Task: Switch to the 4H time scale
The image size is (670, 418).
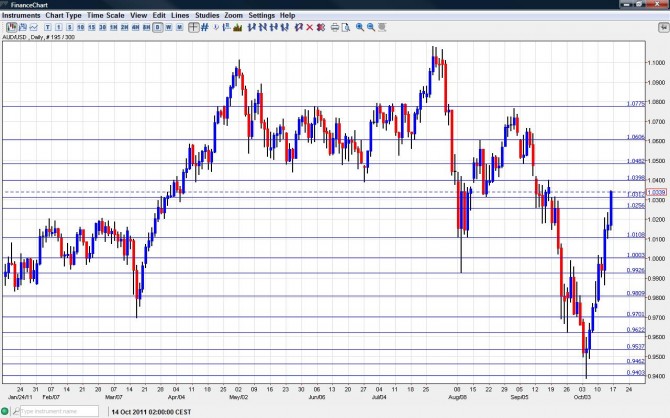Action: 135,27
